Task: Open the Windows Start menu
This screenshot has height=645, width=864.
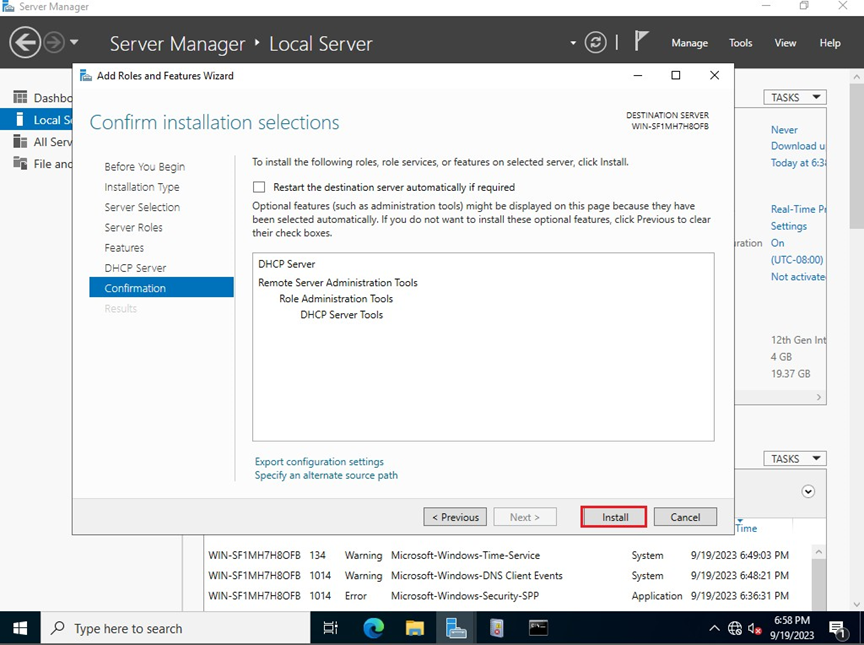Action: (20, 628)
